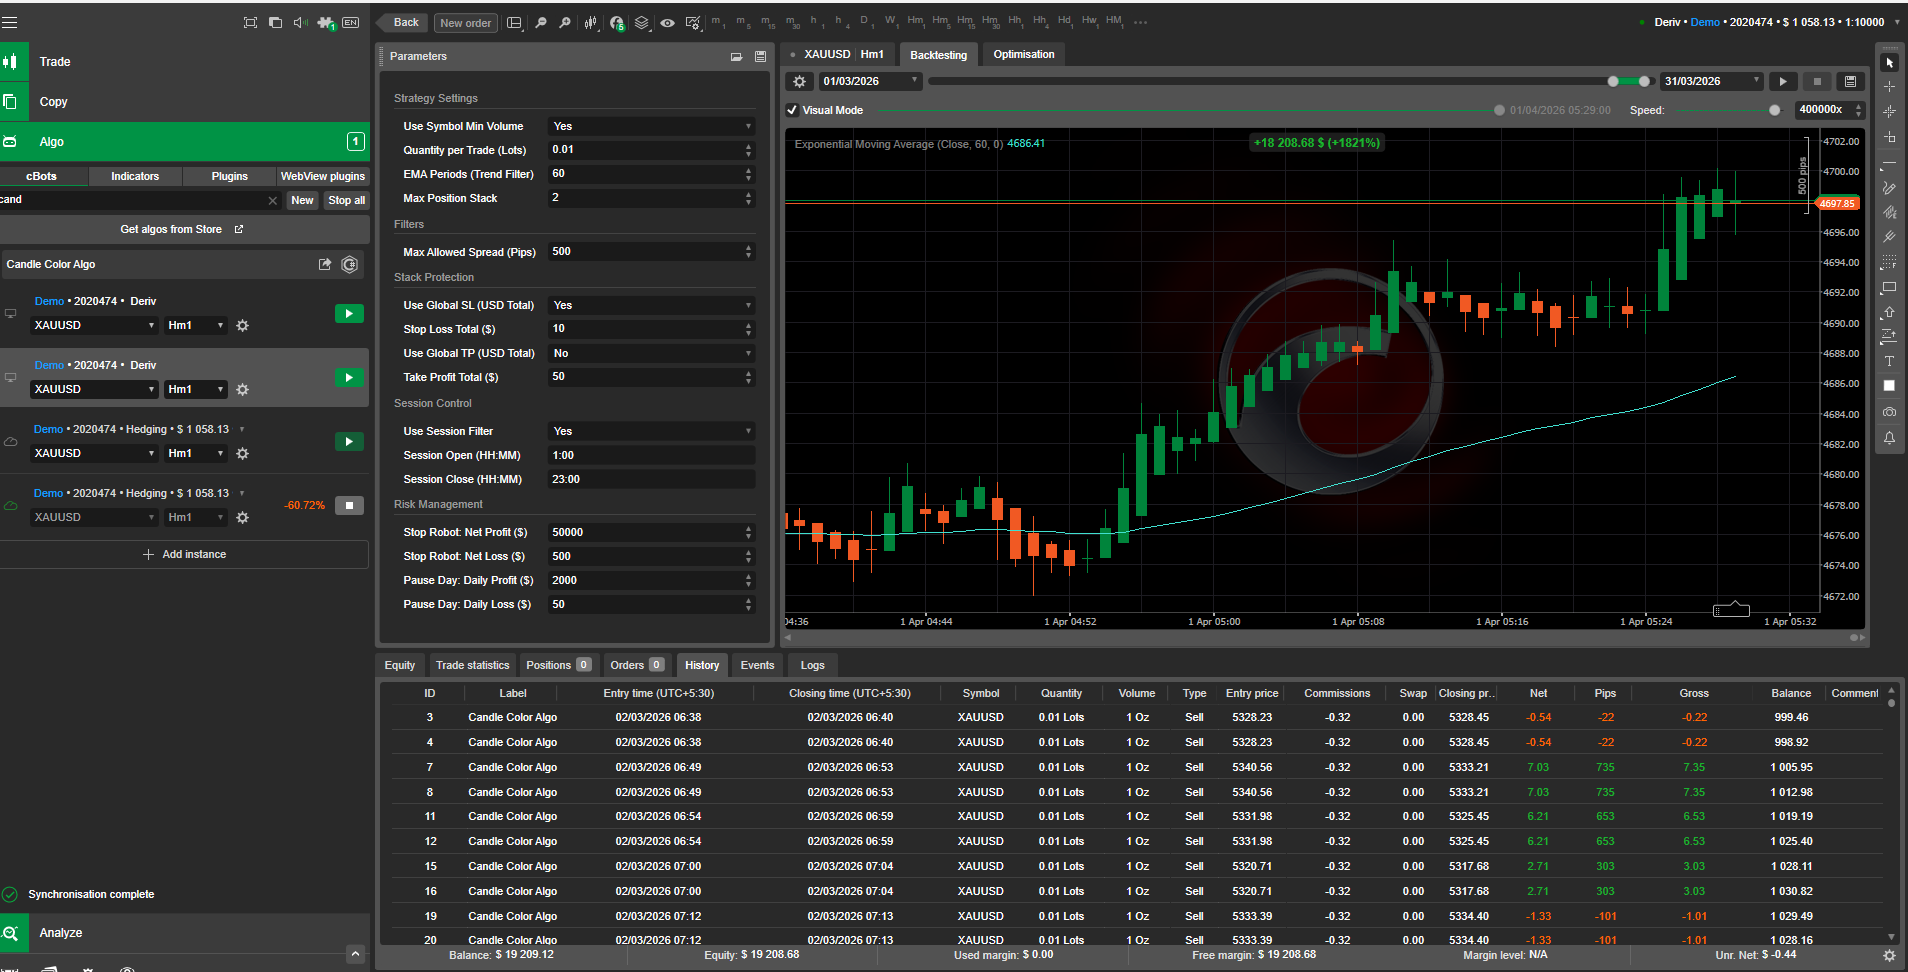Open the chart type candlestick icon
The width and height of the screenshot is (1908, 972).
click(591, 23)
